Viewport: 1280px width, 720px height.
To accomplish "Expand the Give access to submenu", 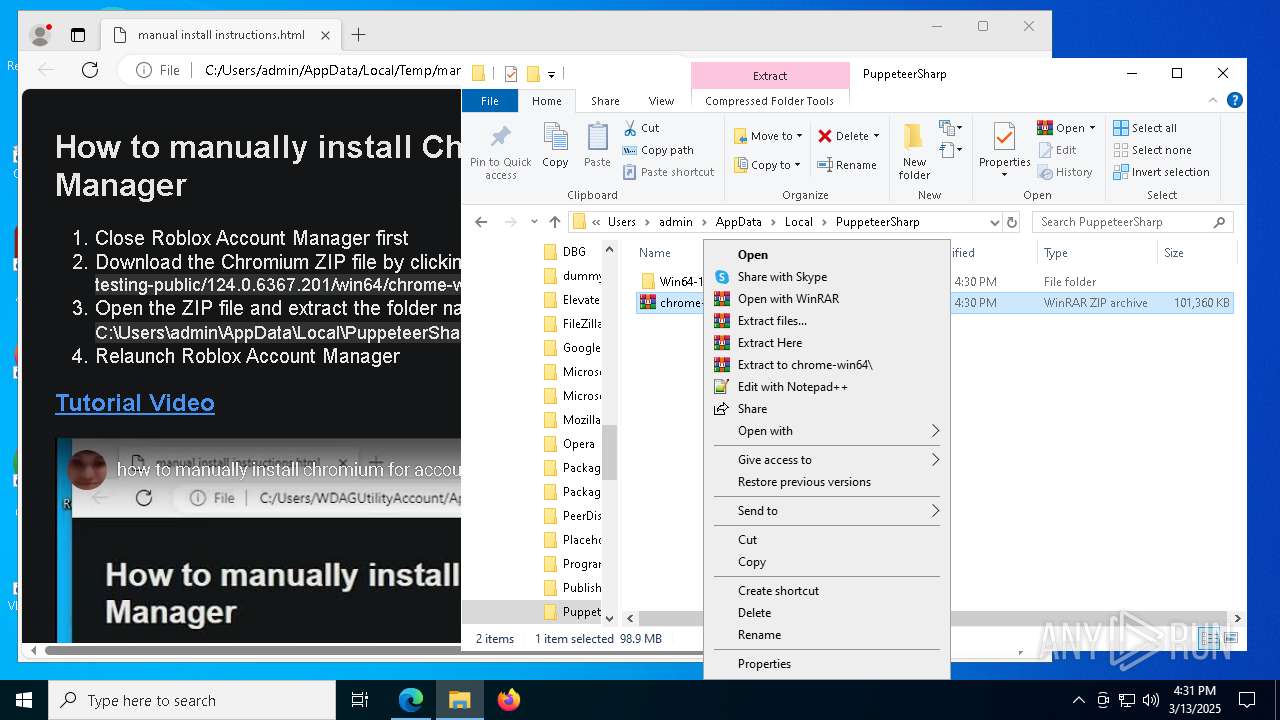I will [x=827, y=460].
